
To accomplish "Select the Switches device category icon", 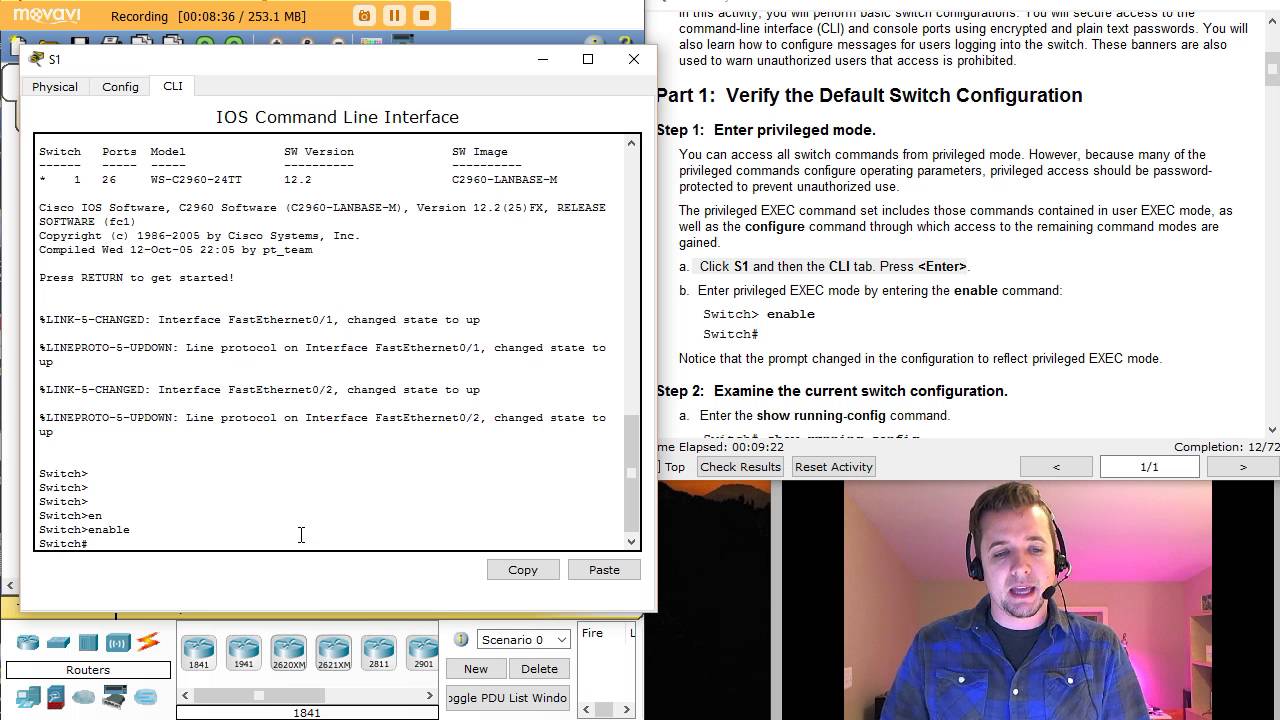I will (x=59, y=643).
